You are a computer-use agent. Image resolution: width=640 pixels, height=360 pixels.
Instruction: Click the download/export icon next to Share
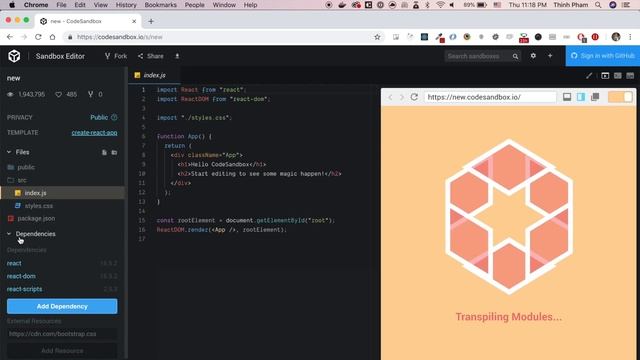coord(177,56)
